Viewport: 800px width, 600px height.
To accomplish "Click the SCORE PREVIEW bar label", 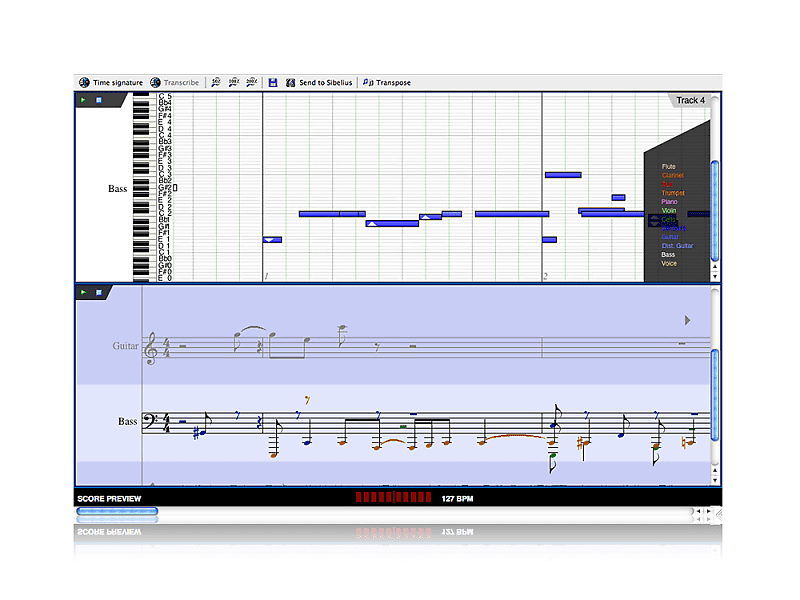I will pos(109,497).
